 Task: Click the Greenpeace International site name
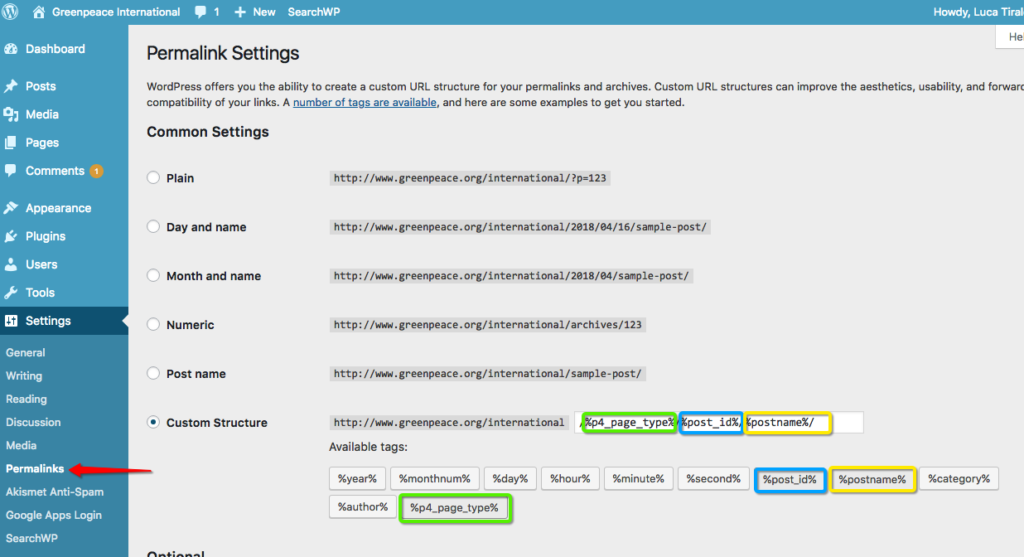click(x=116, y=12)
